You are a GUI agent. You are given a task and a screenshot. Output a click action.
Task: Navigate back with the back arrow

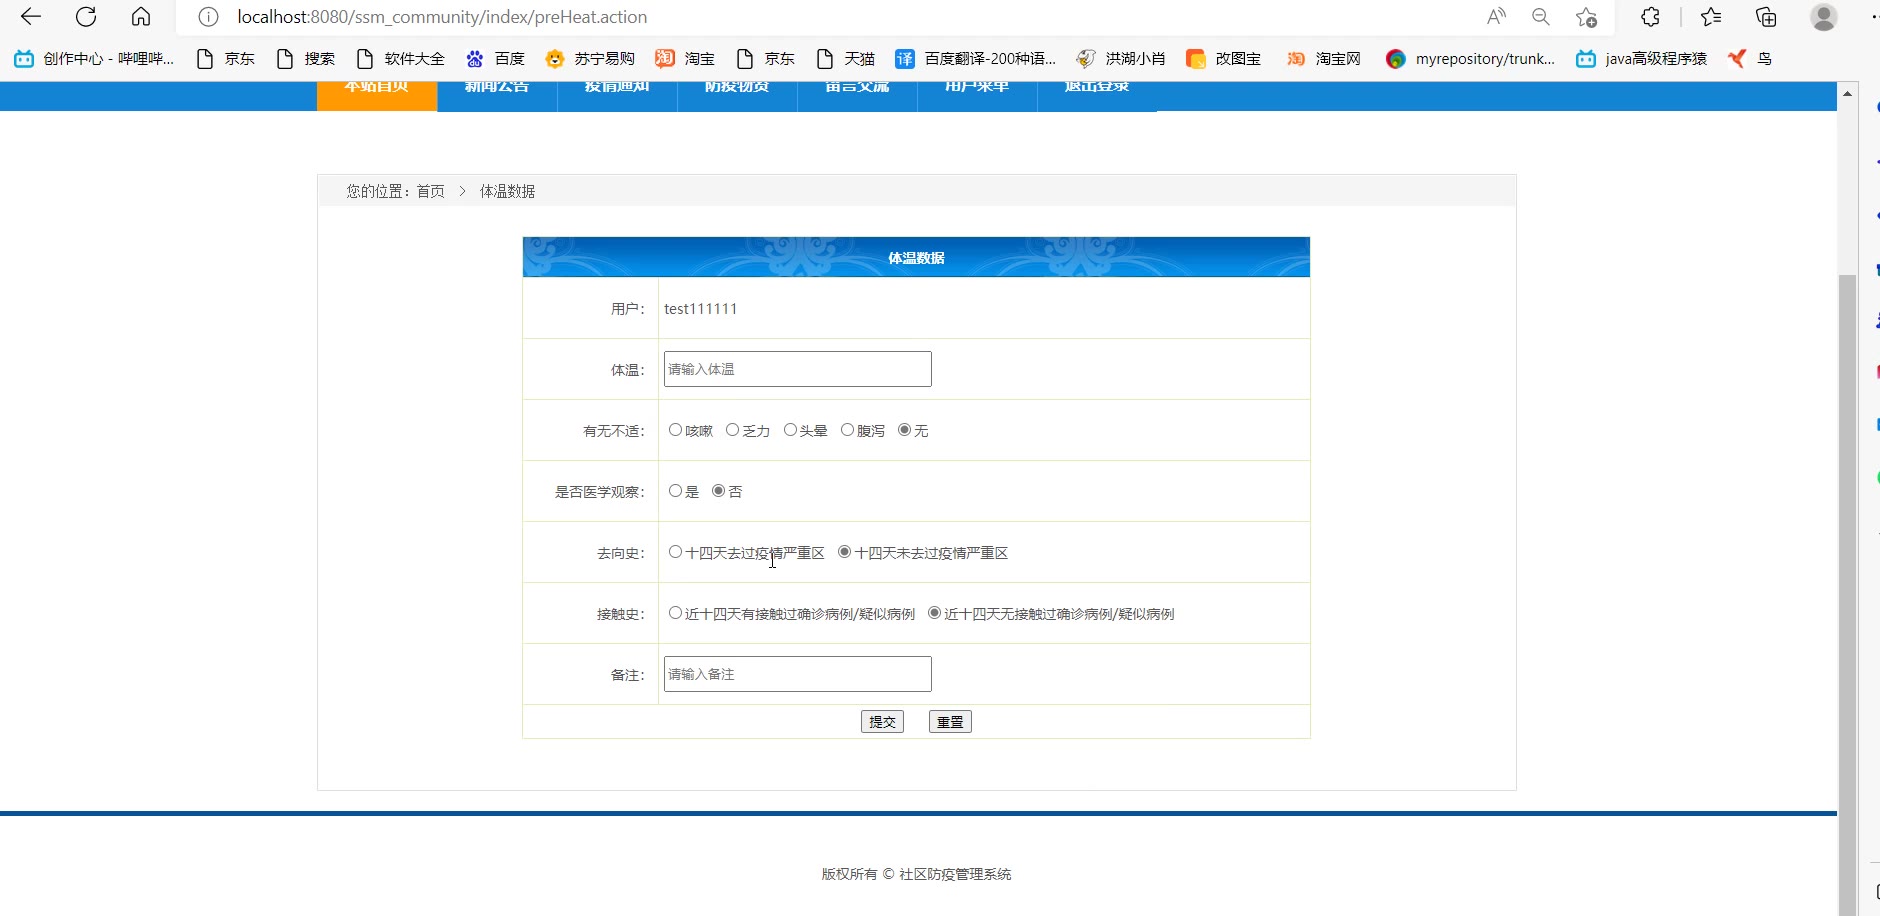pyautogui.click(x=31, y=17)
